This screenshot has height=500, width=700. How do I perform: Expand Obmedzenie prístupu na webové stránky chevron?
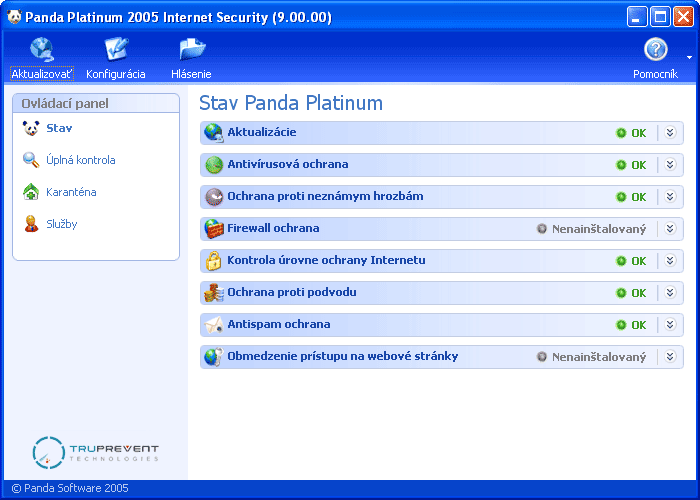click(x=670, y=357)
